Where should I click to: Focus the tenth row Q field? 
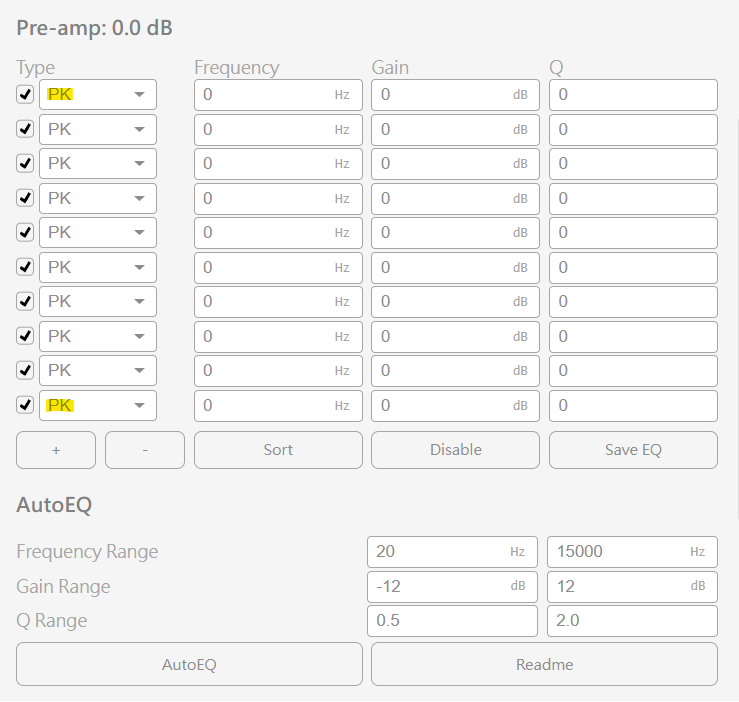pyautogui.click(x=633, y=405)
